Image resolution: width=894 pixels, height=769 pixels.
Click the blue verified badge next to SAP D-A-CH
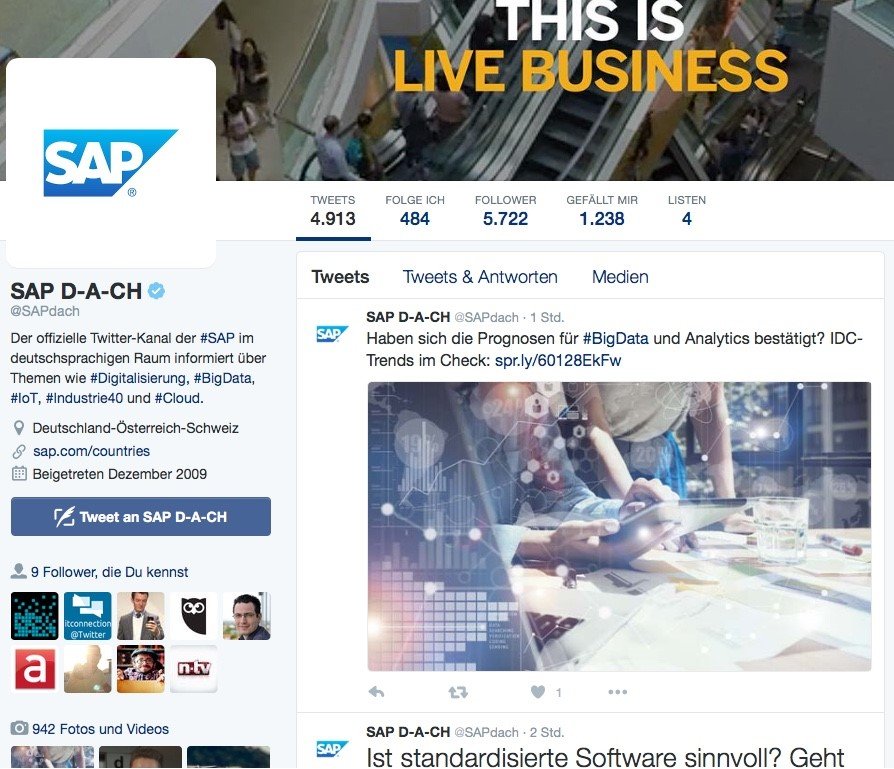(157, 291)
